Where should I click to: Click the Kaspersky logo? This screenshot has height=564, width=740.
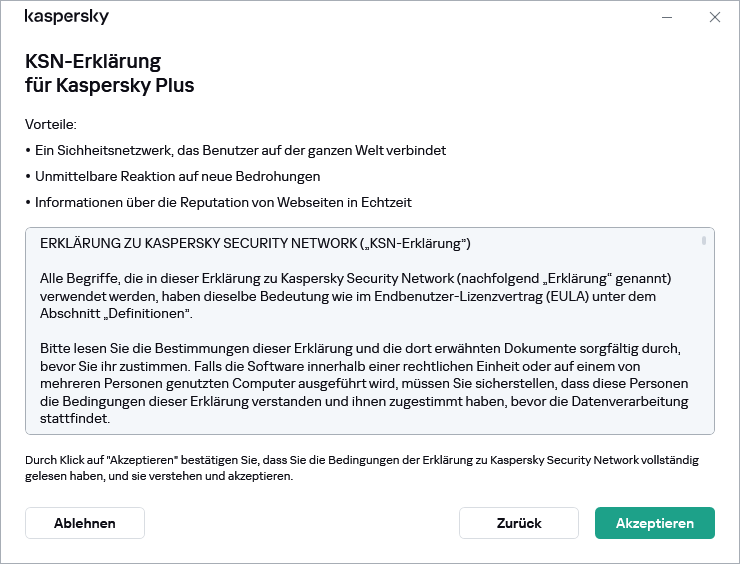coord(67,17)
